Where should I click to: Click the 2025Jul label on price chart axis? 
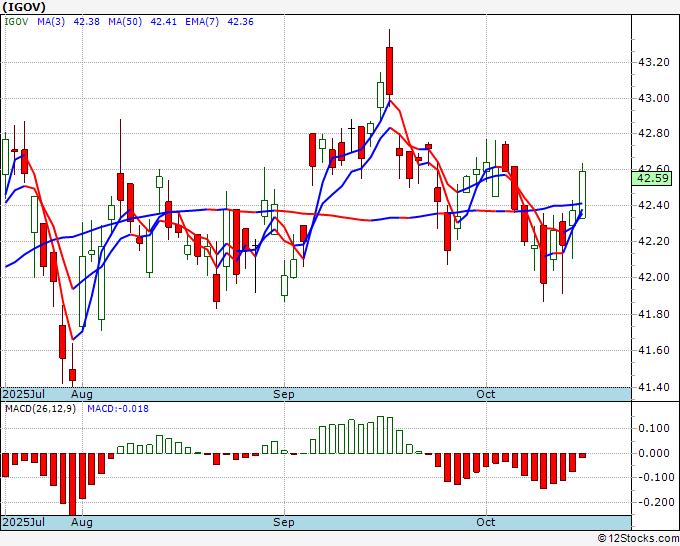[24, 394]
